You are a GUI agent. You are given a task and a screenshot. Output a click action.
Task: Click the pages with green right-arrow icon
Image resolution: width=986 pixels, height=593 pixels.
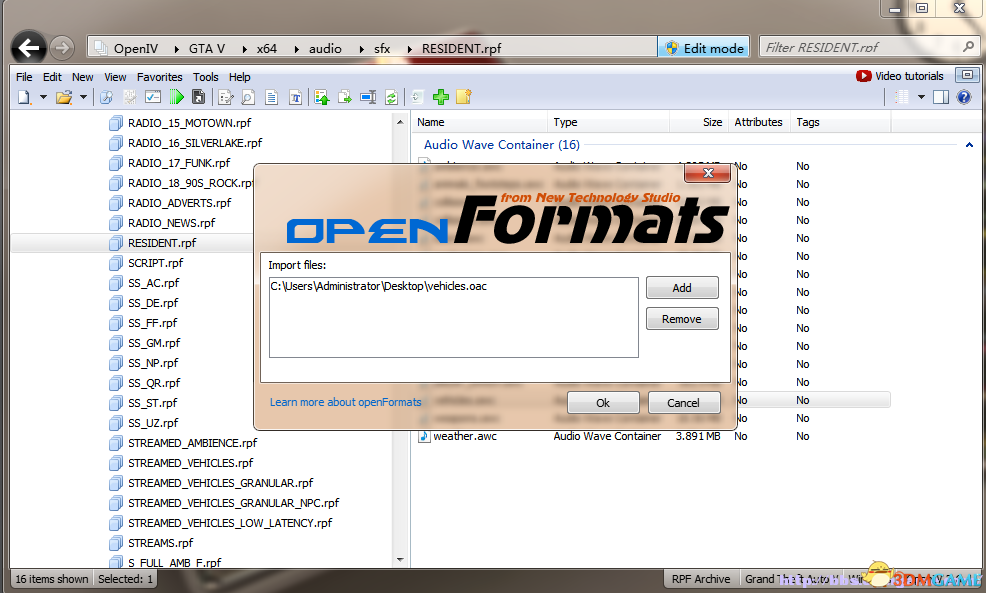pyautogui.click(x=345, y=97)
